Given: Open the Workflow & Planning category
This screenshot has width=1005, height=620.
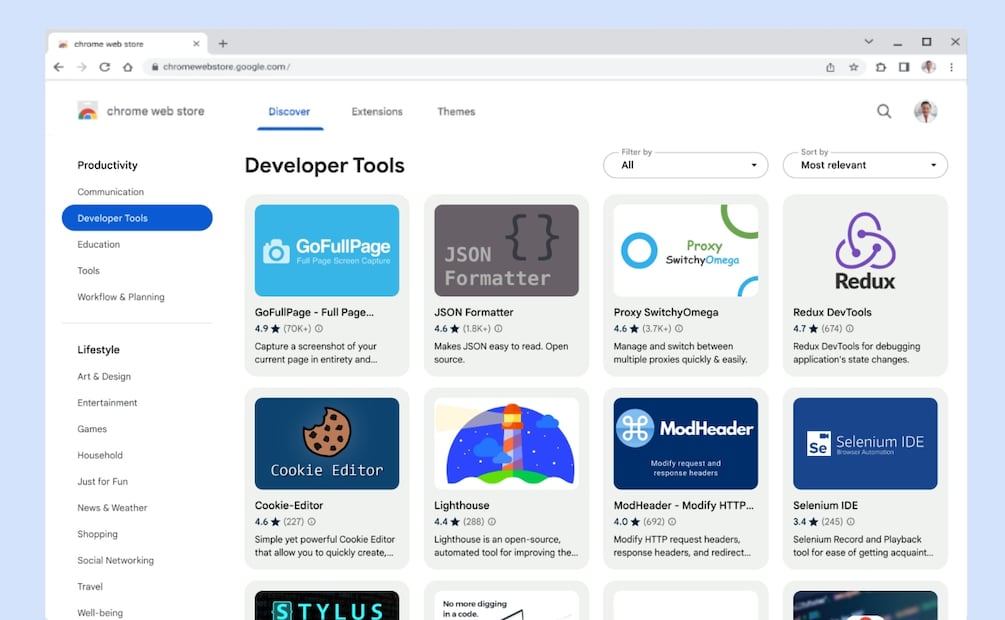Looking at the screenshot, I should tap(121, 297).
